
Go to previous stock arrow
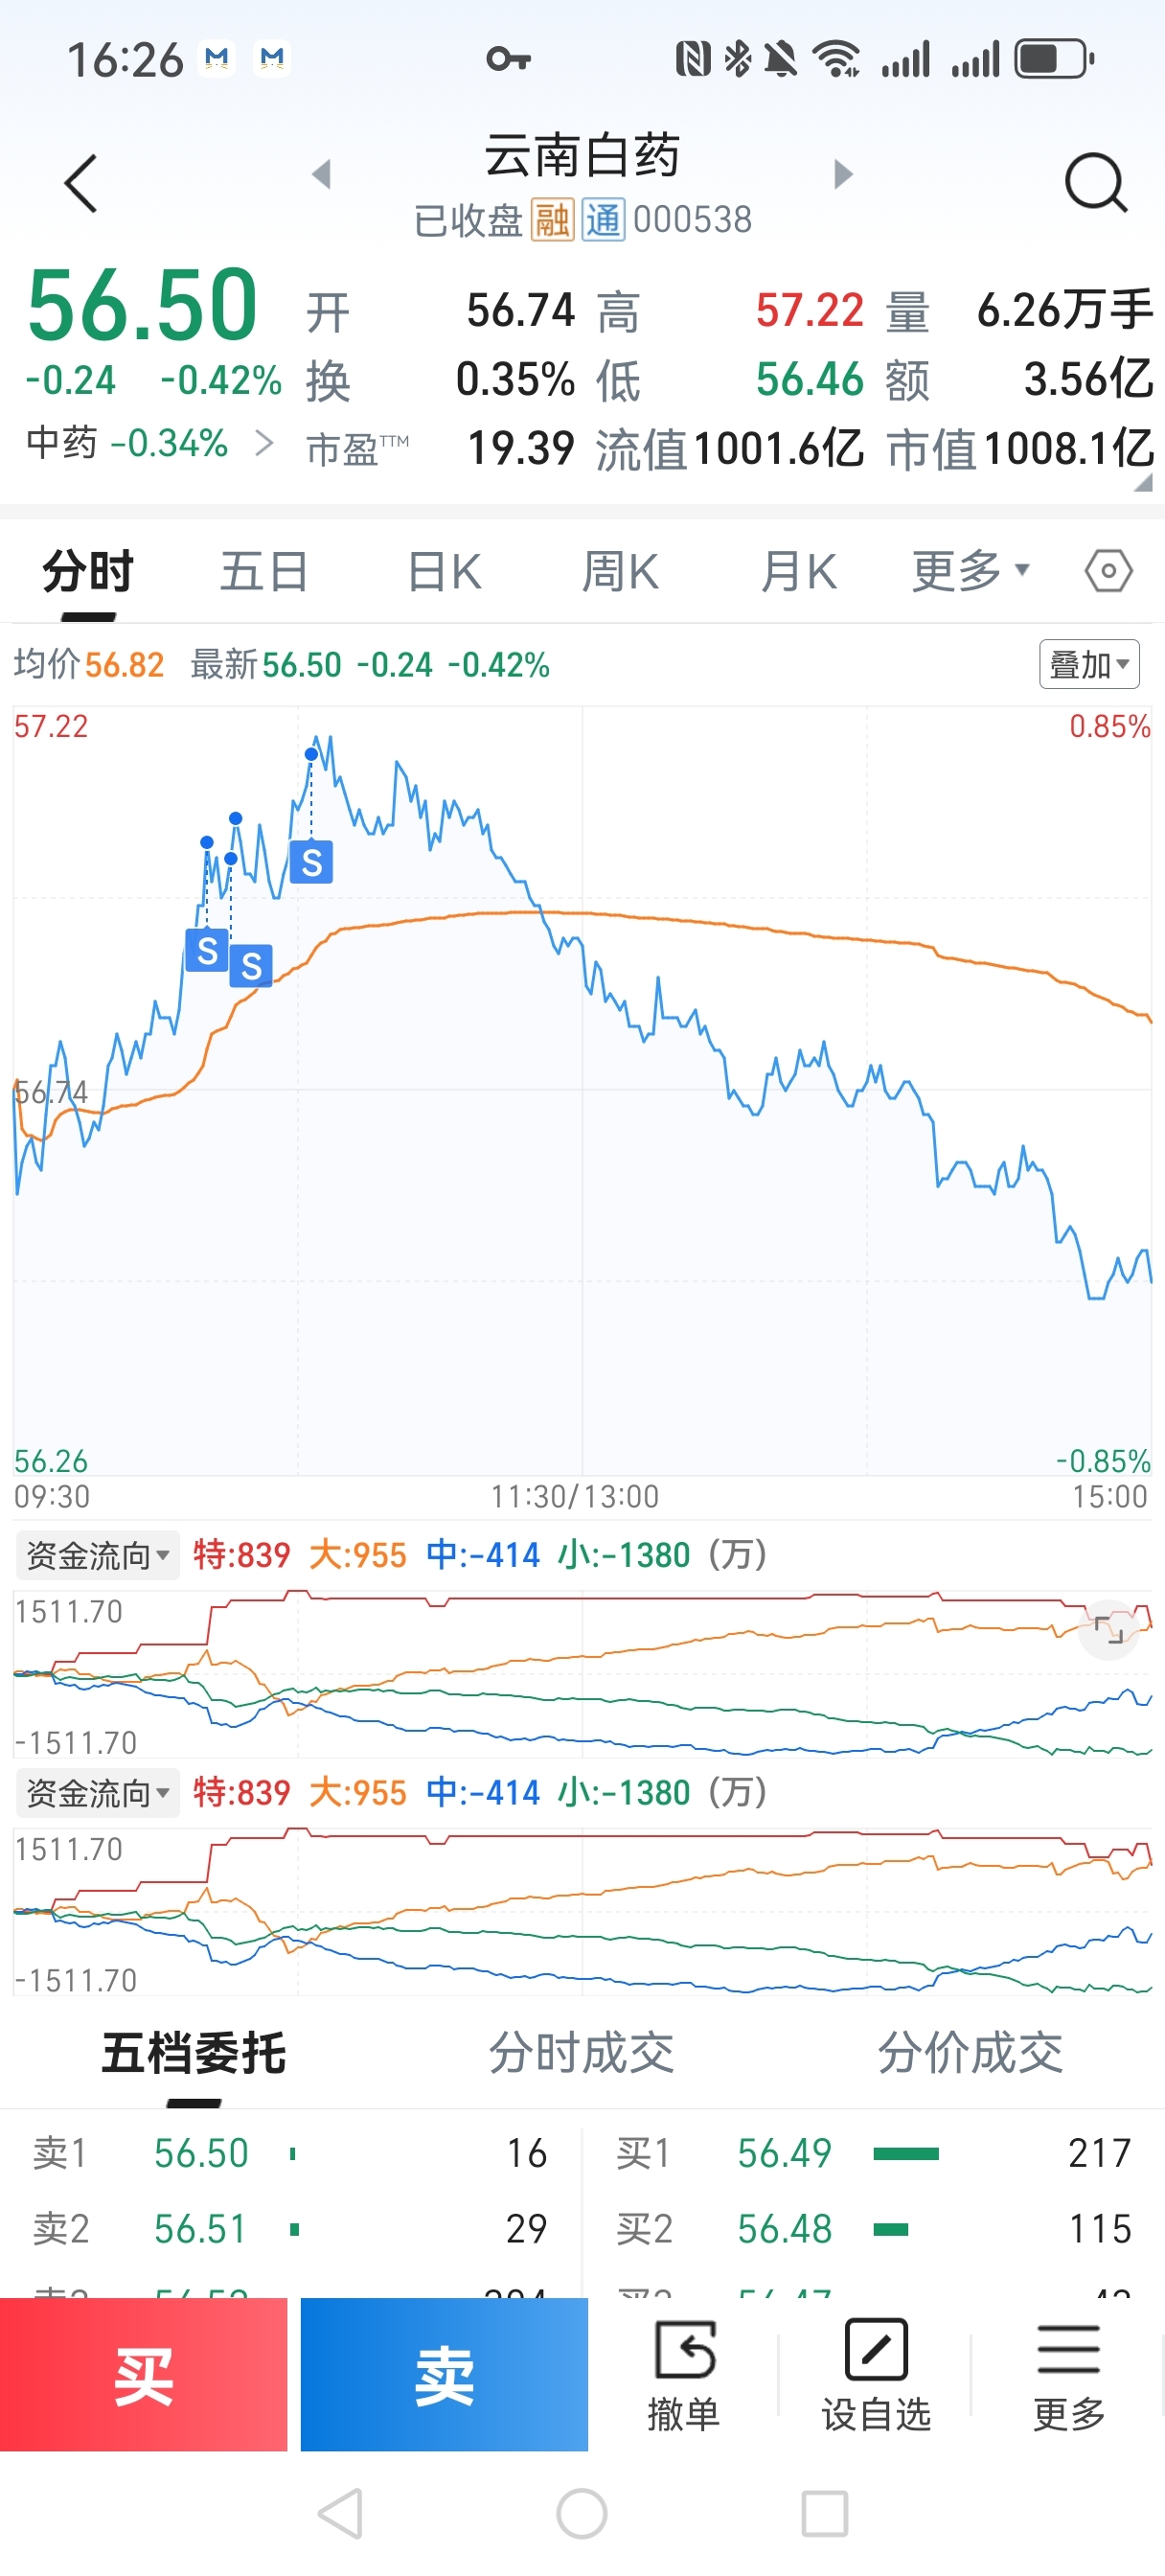pos(321,174)
